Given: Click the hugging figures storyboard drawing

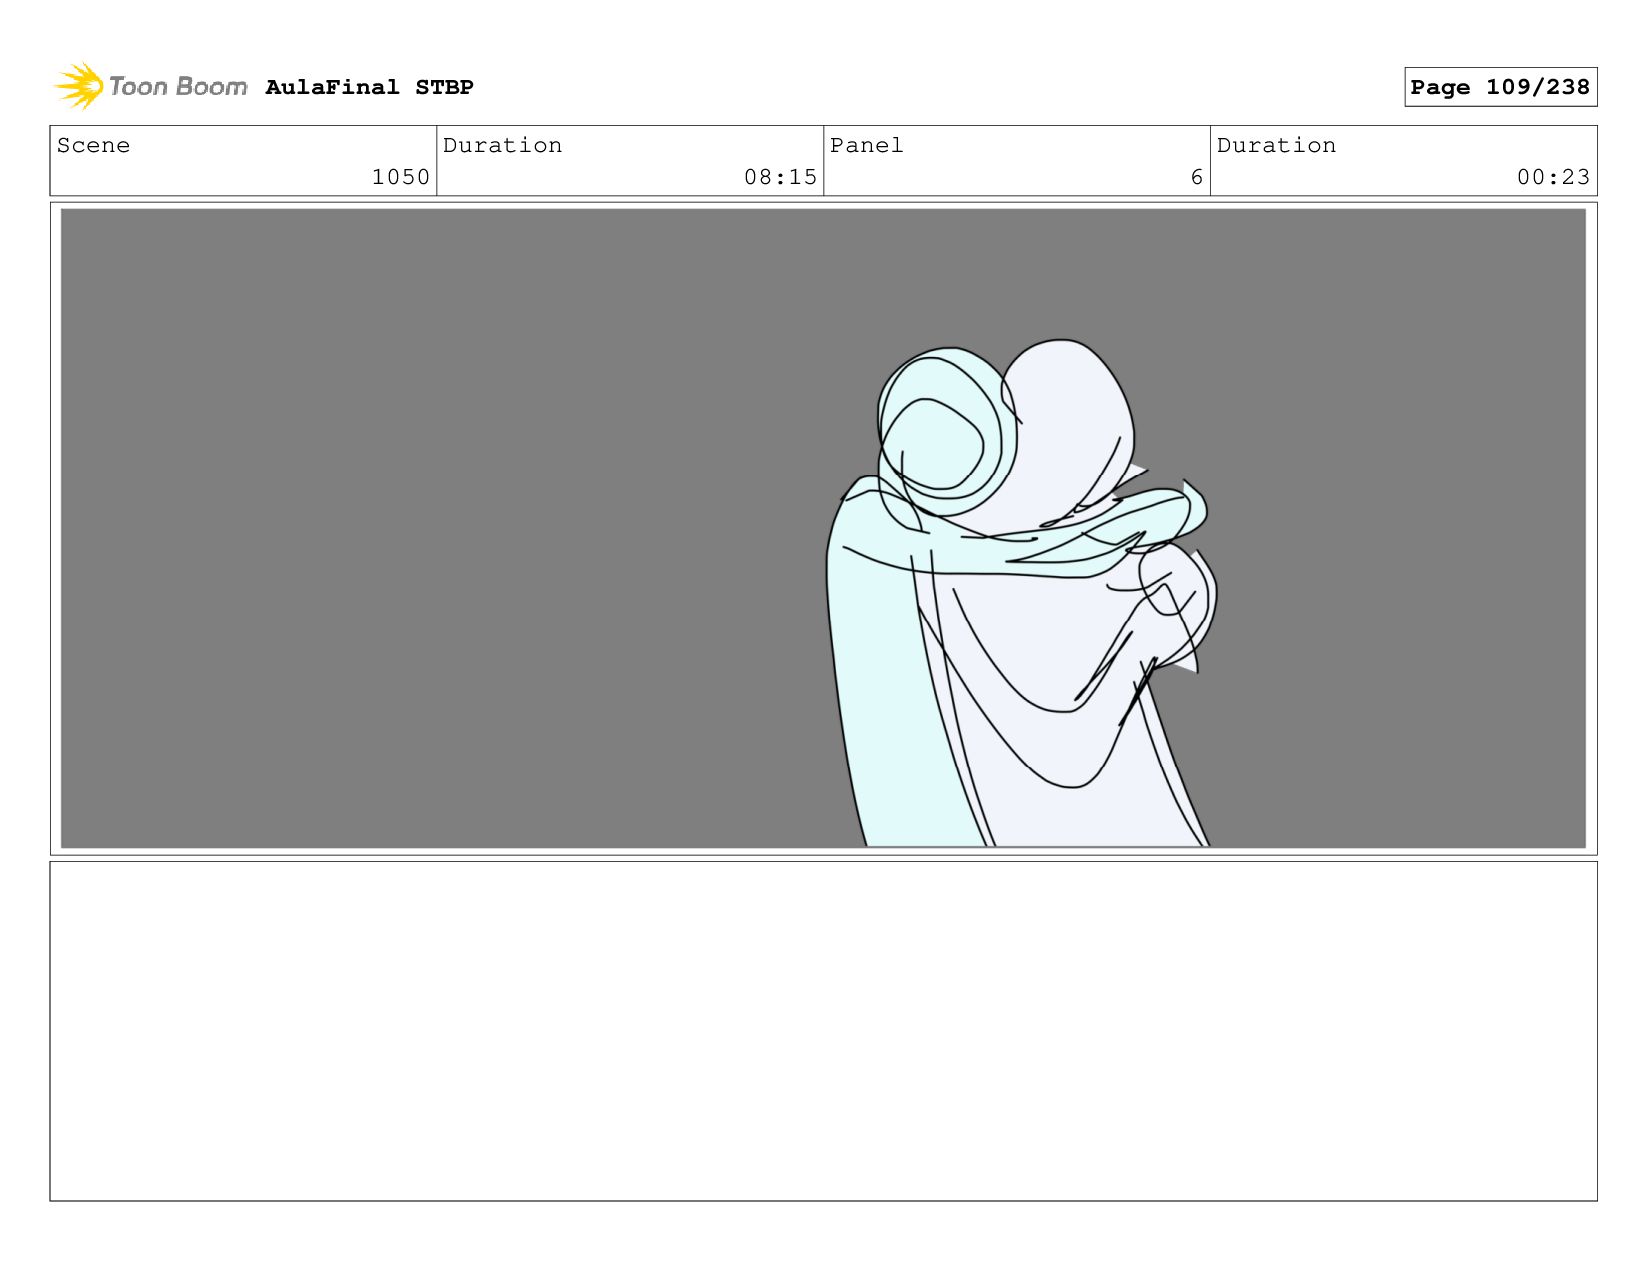Looking at the screenshot, I should click(x=1021, y=593).
